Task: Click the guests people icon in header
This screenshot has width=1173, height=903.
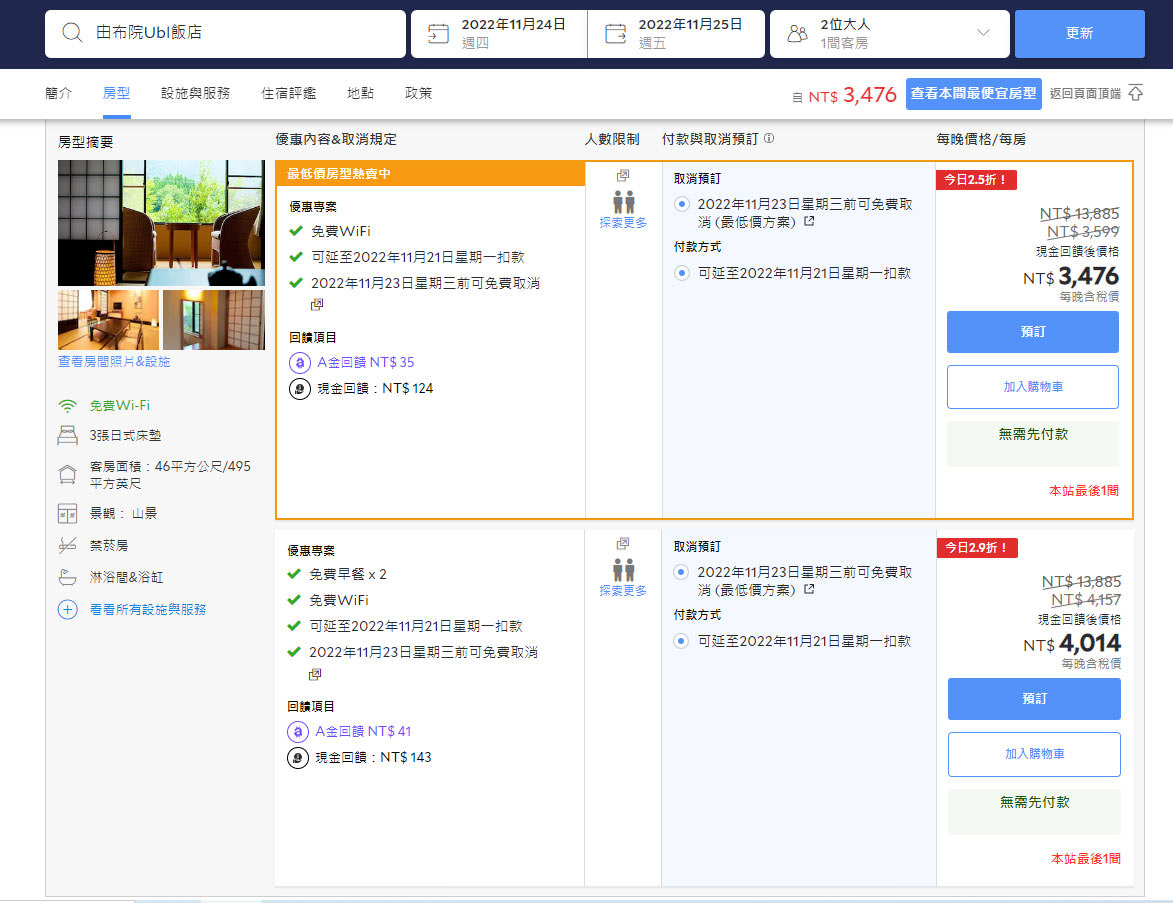Action: click(x=796, y=33)
